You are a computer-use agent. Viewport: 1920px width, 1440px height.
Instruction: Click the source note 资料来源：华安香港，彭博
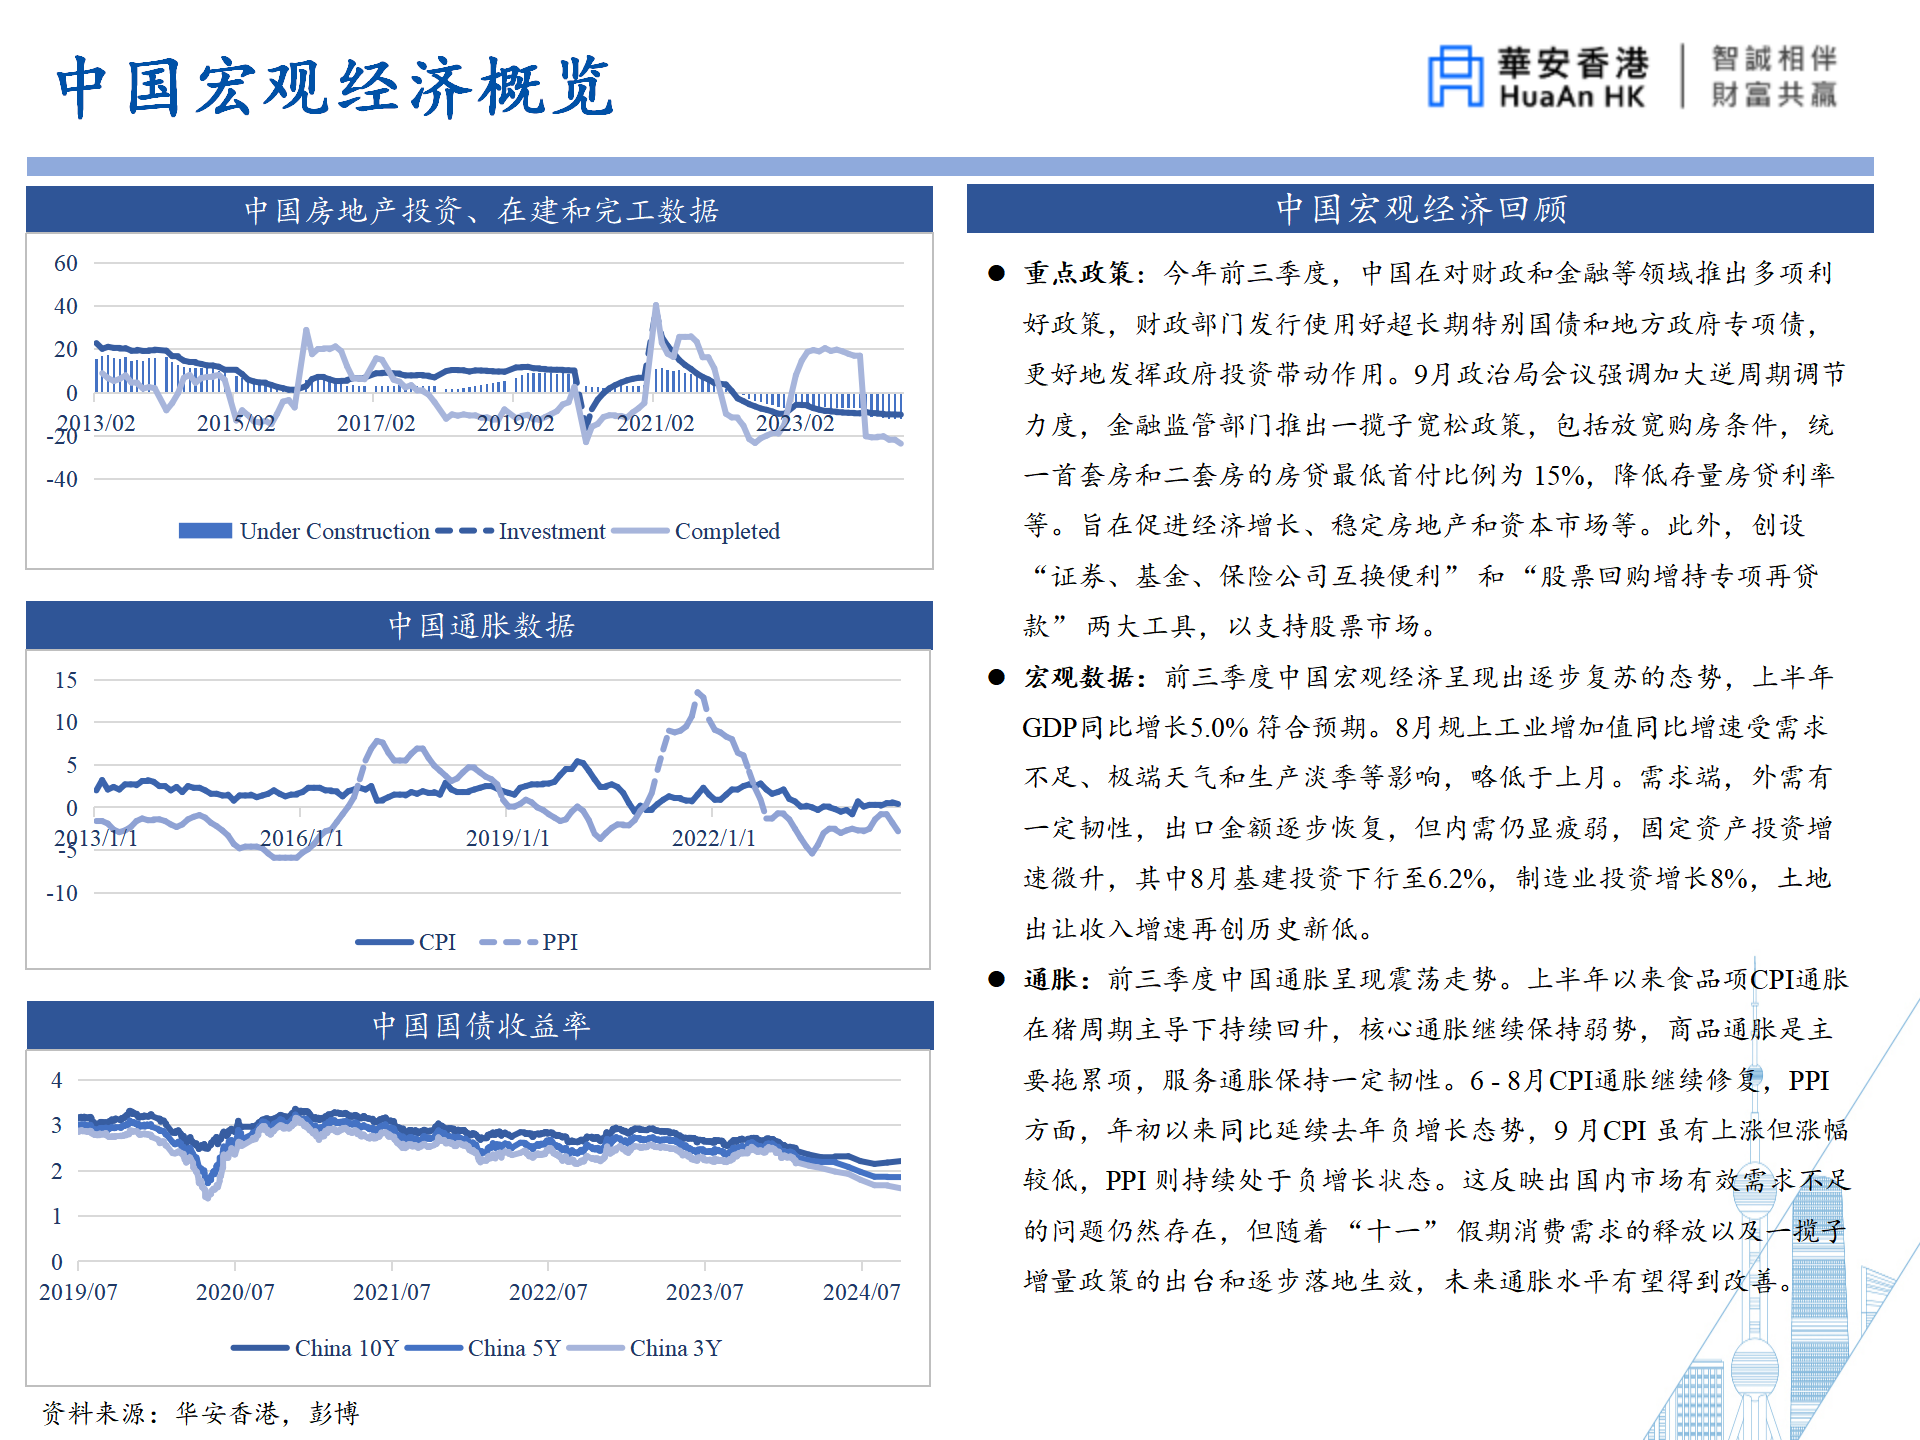click(200, 1413)
